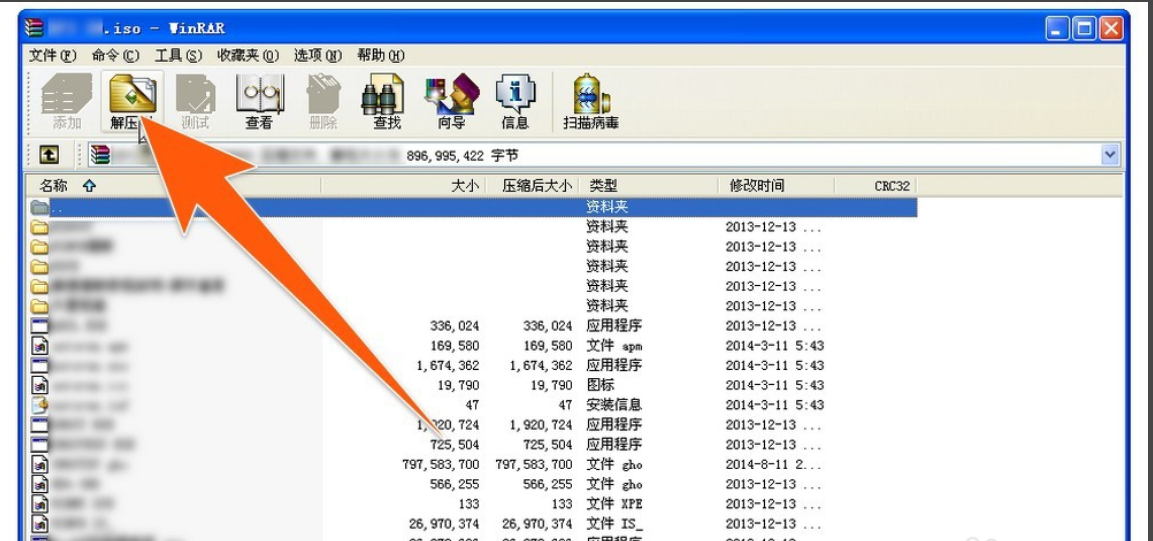Select the 797,583,700 byte gho file row
Viewport: 1153px width, 541px height.
pos(470,464)
